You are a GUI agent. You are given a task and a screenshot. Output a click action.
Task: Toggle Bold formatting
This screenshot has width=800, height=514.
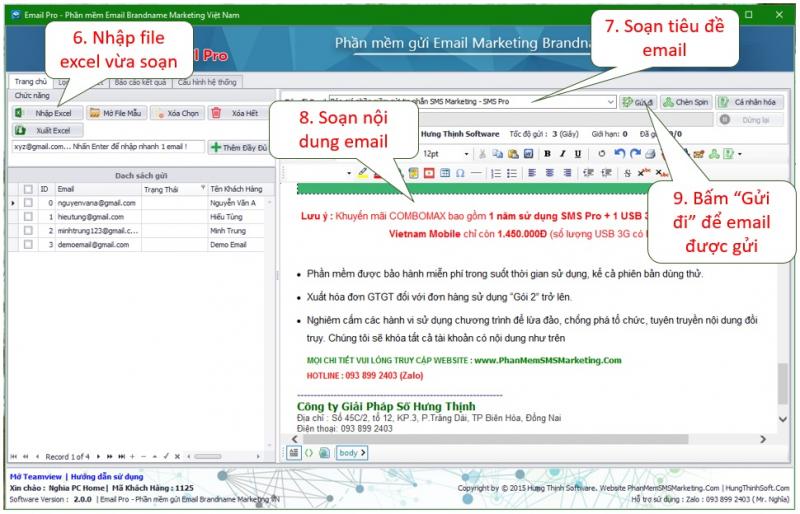coord(547,154)
